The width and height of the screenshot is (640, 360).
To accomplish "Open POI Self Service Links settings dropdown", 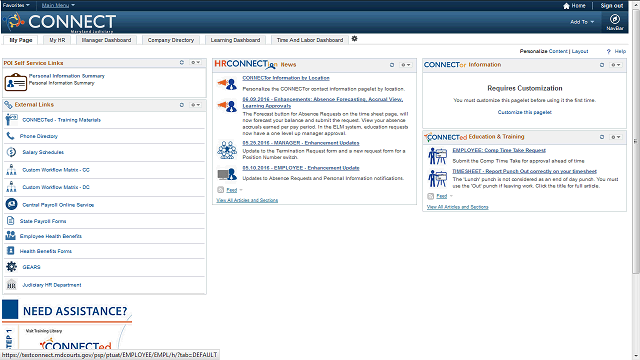I will coord(196,62).
